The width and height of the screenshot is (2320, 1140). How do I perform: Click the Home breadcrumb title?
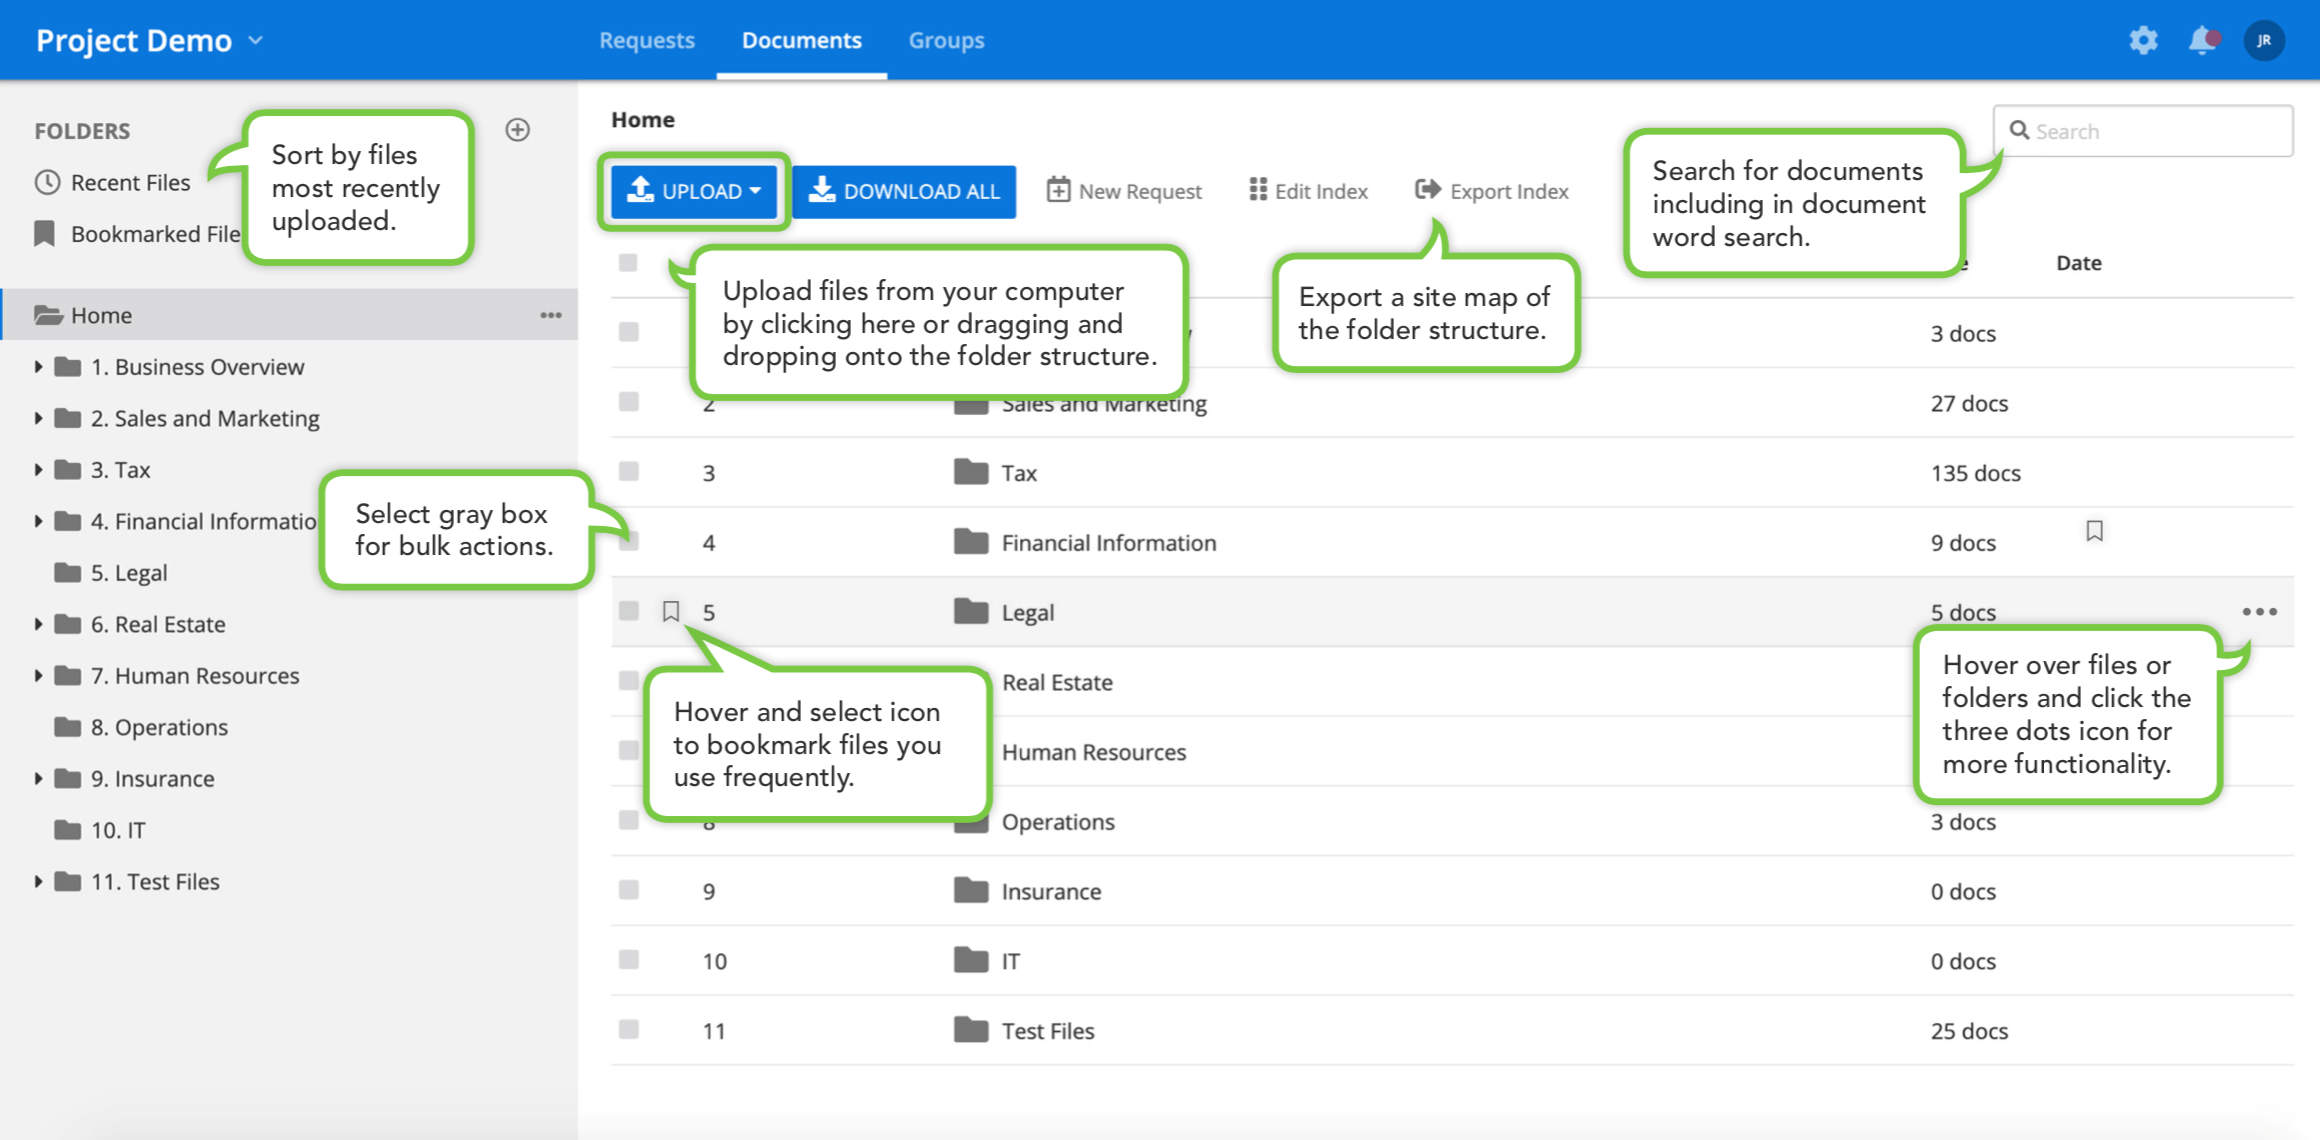point(643,120)
